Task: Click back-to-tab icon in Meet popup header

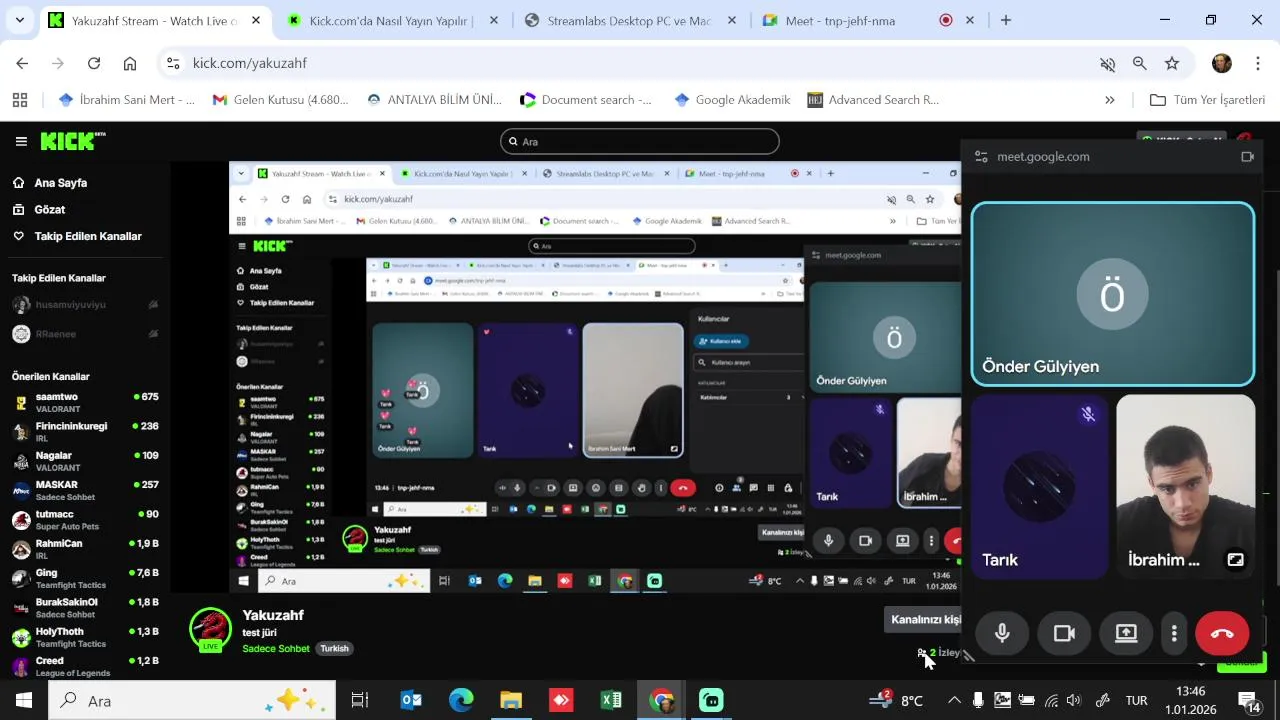Action: [x=1247, y=157]
